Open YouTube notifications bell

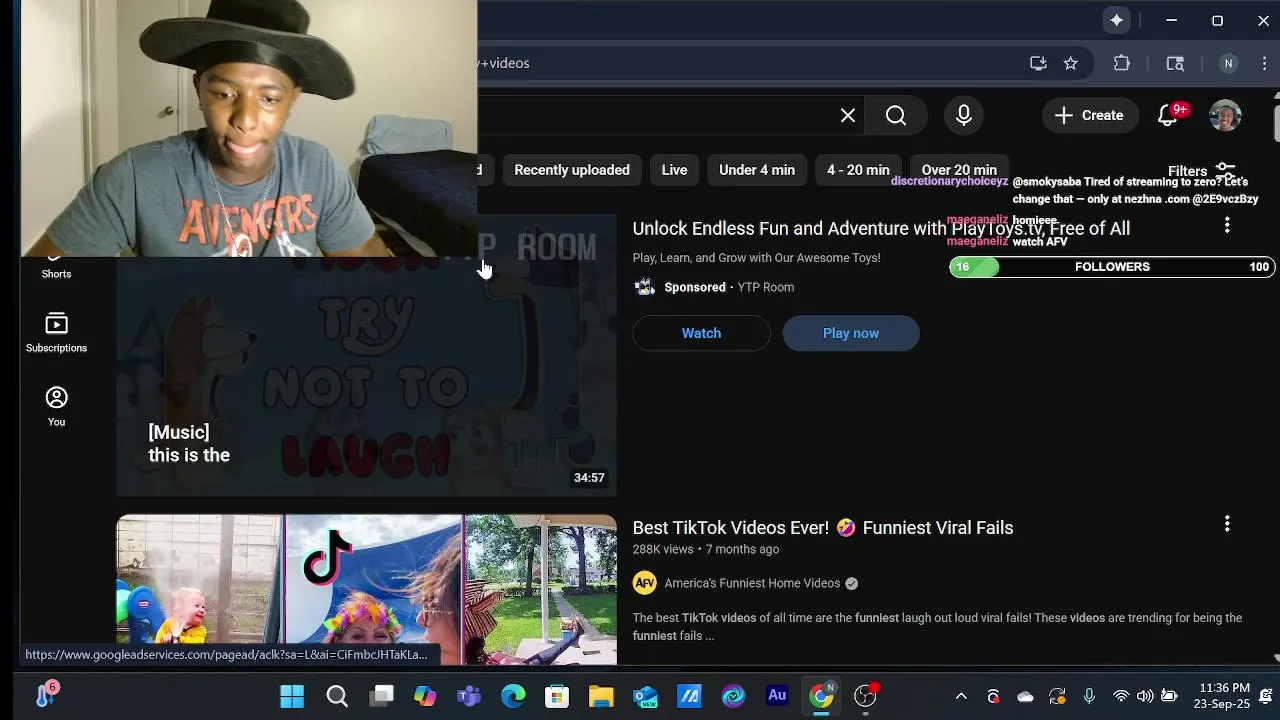(x=1168, y=115)
